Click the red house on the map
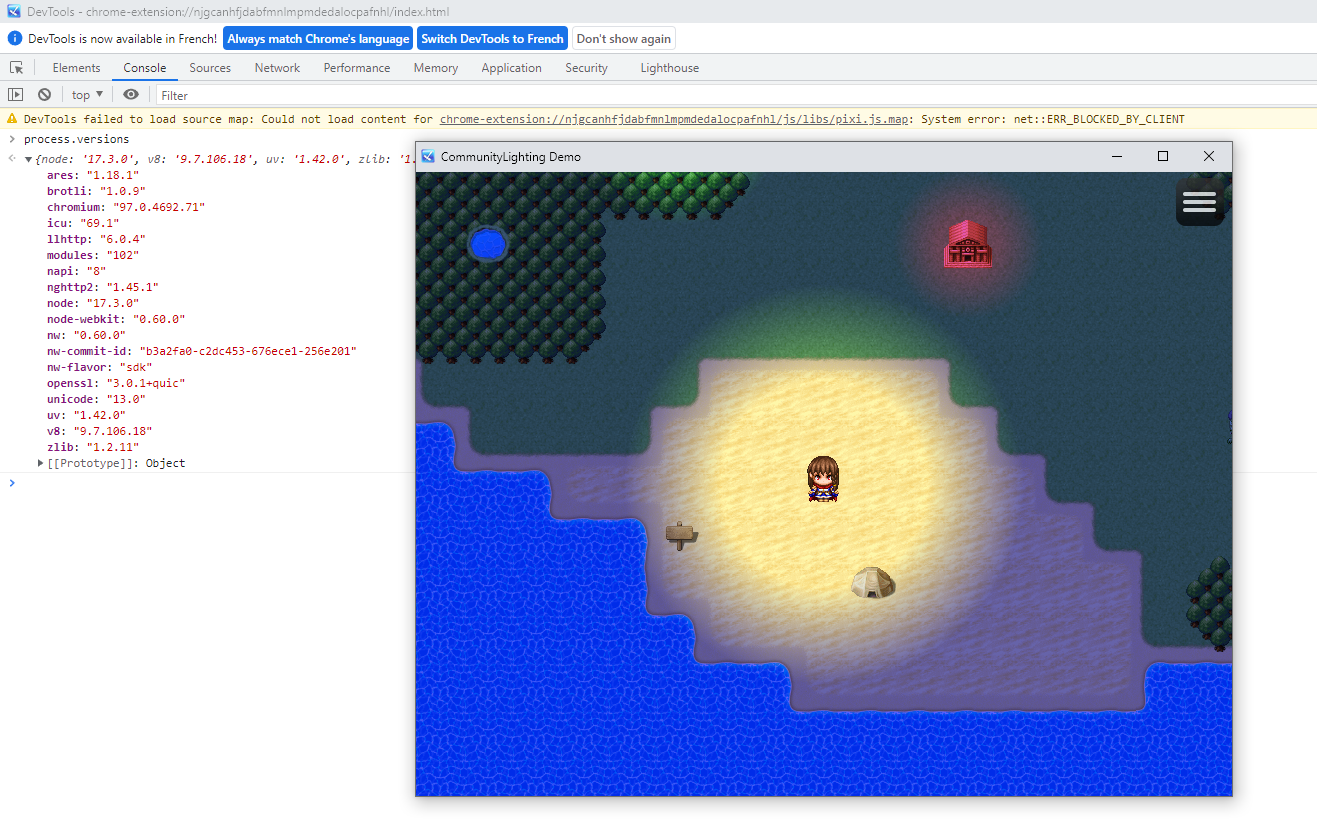Viewport: 1317px width, 824px height. coord(967,244)
